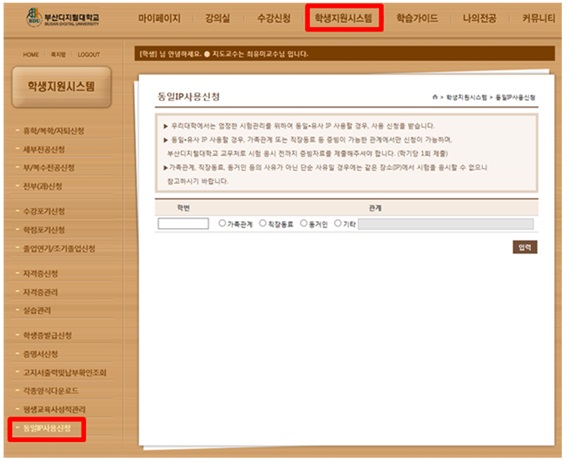567x462 pixels.
Task: Open the 강의실 menu
Action: (218, 18)
